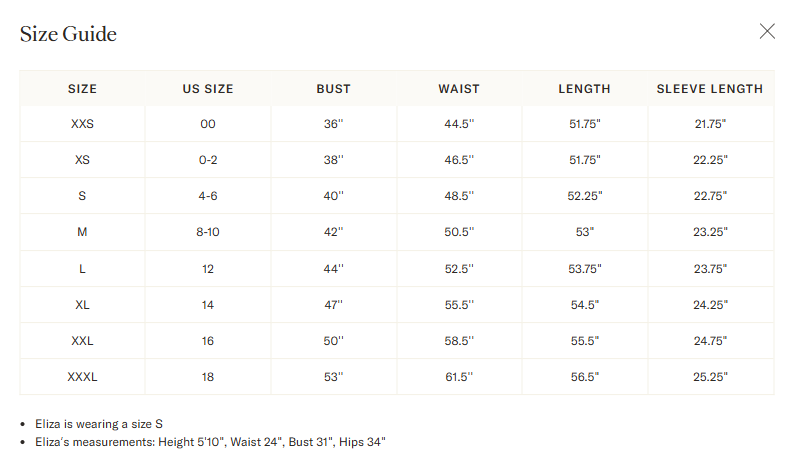Screen dimensions: 791x469
Task: Select the M size row label
Action: click(82, 232)
